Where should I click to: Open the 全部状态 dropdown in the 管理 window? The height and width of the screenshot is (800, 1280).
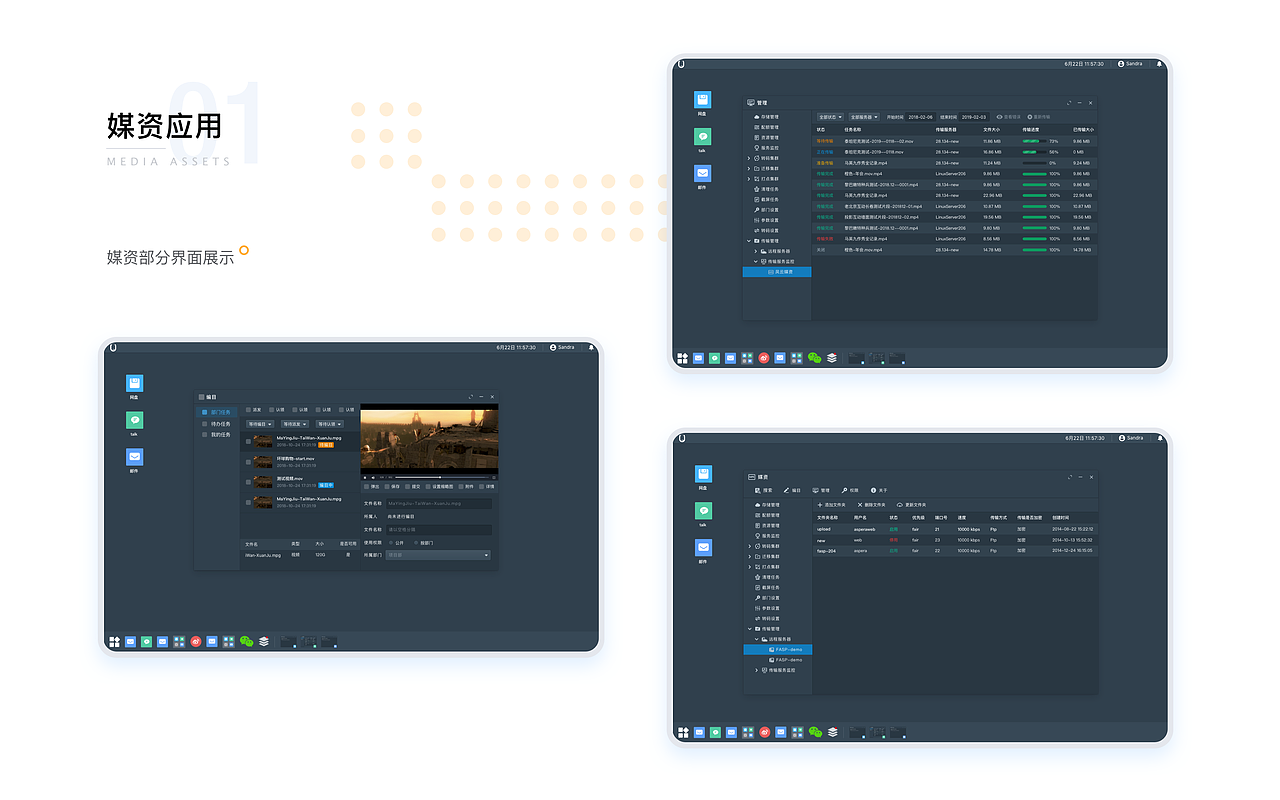[x=830, y=117]
